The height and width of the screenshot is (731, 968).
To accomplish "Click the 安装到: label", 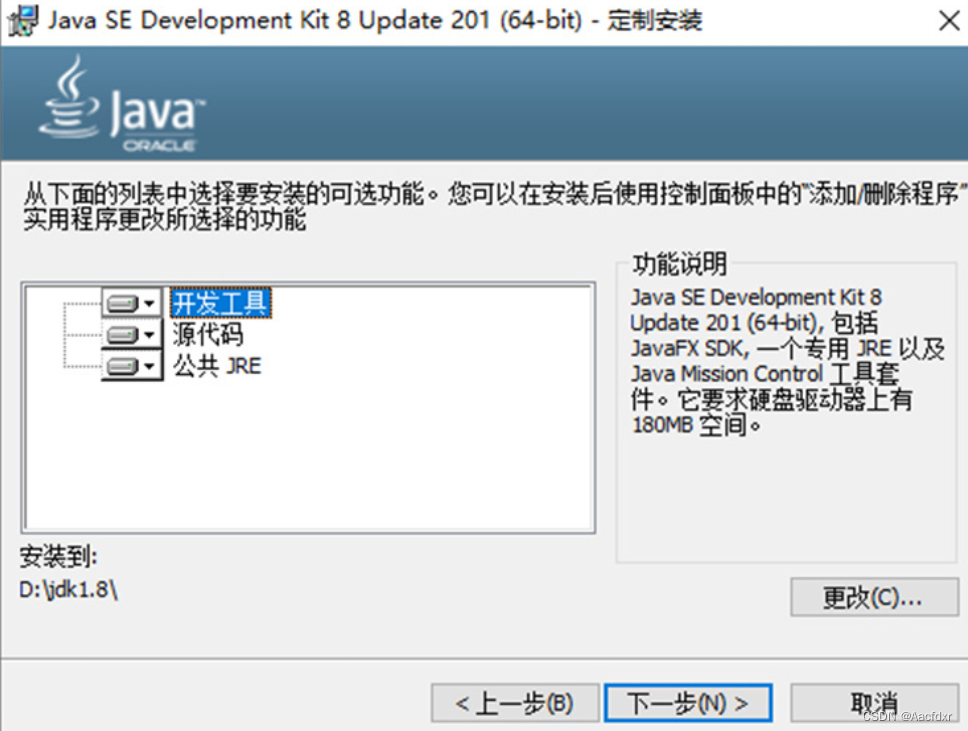I will (x=58, y=557).
